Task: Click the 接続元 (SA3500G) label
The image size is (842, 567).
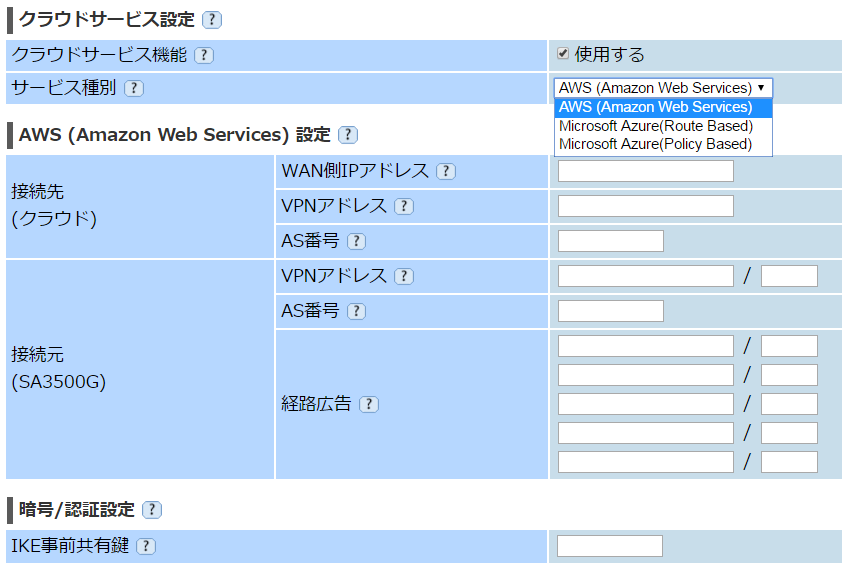Action: [59, 368]
